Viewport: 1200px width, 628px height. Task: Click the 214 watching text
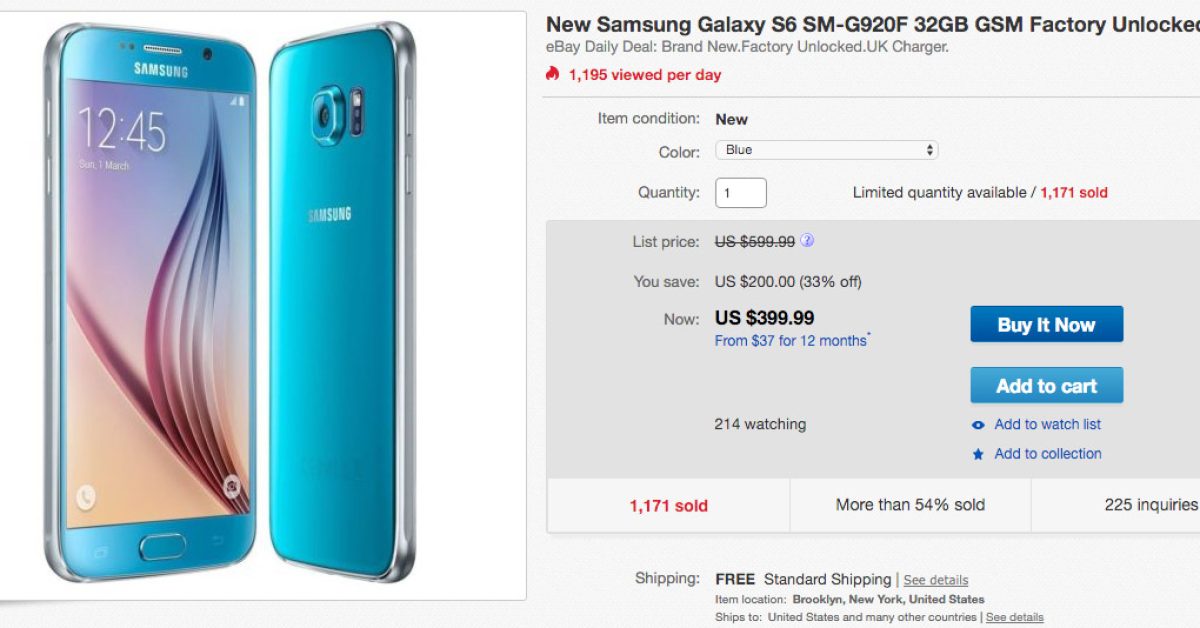[760, 424]
